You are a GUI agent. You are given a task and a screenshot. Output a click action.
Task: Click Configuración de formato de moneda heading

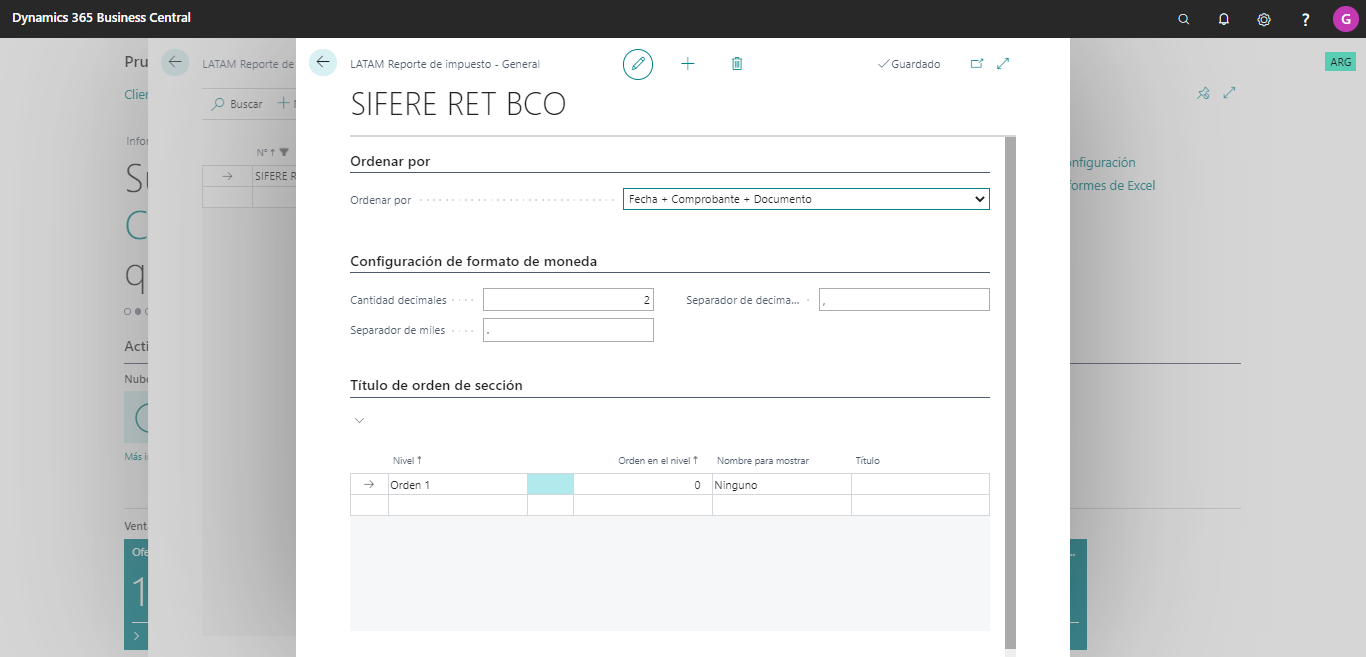pos(474,261)
